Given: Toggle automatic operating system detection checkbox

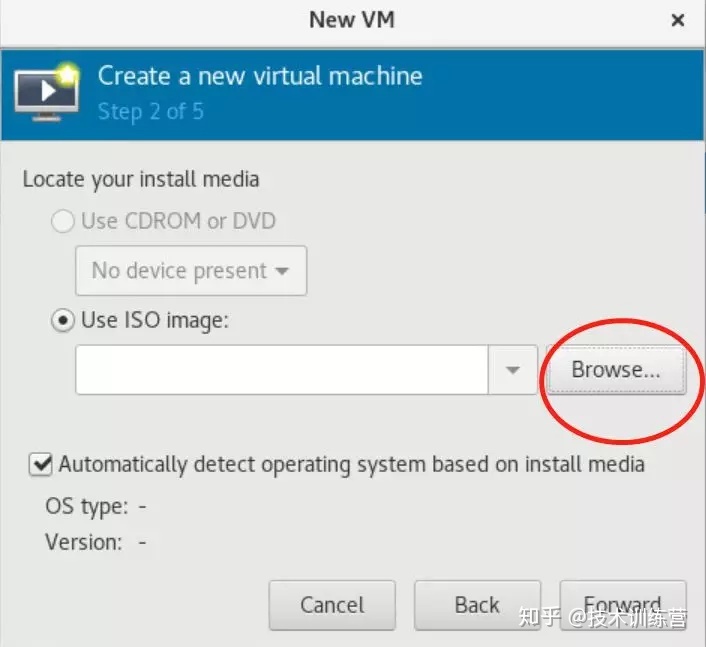Looking at the screenshot, I should click(x=41, y=464).
